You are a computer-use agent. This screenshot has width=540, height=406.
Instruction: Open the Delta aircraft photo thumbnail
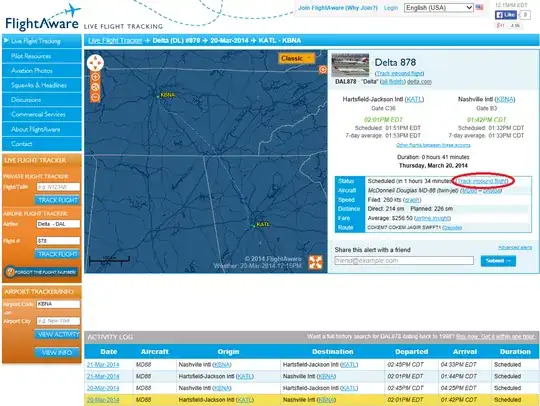pyautogui.click(x=350, y=65)
